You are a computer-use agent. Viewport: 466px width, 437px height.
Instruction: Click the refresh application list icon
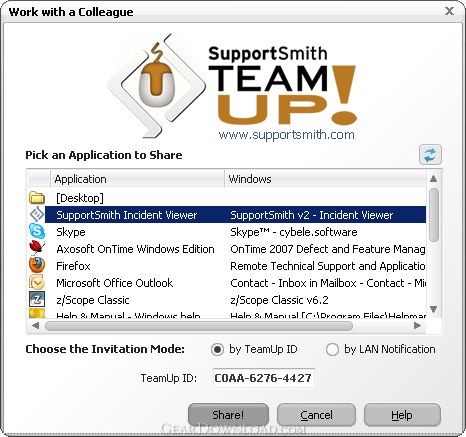coord(430,155)
